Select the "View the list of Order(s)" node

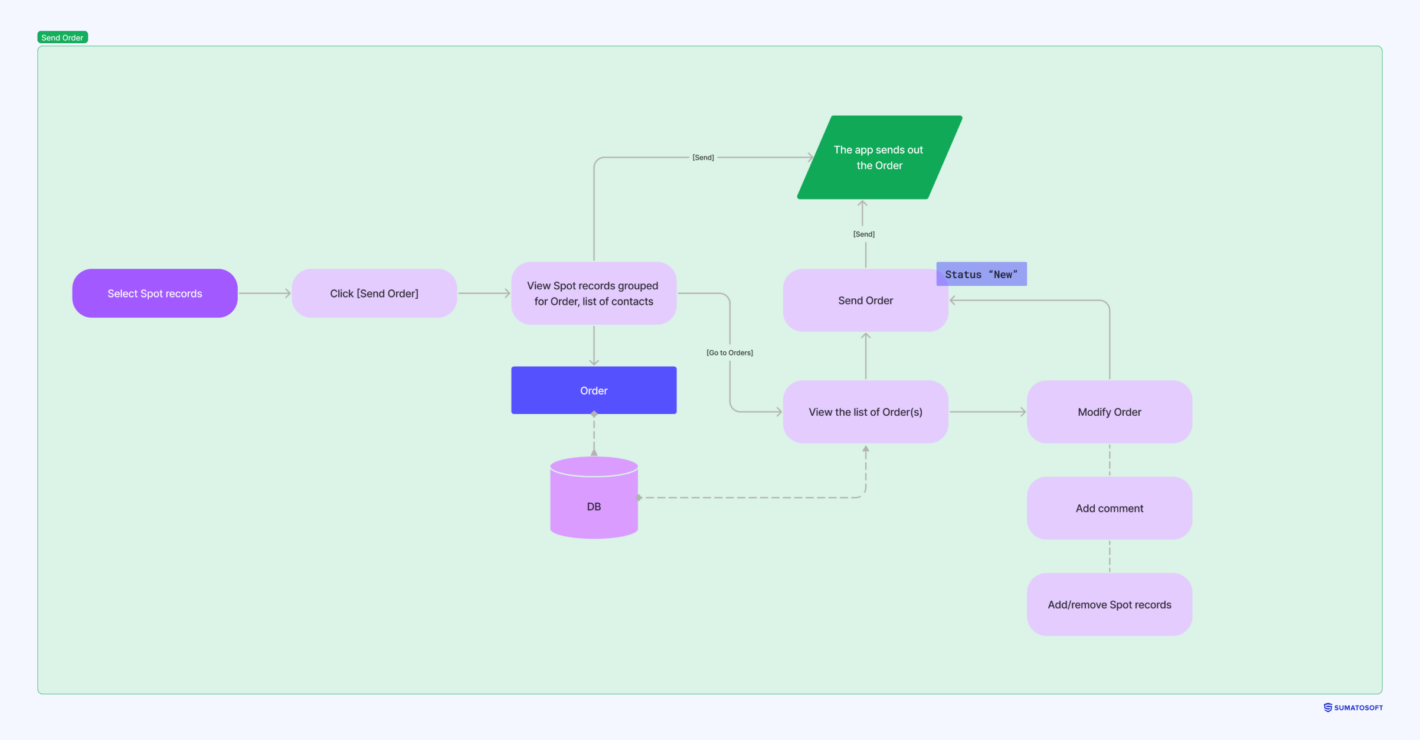point(865,411)
